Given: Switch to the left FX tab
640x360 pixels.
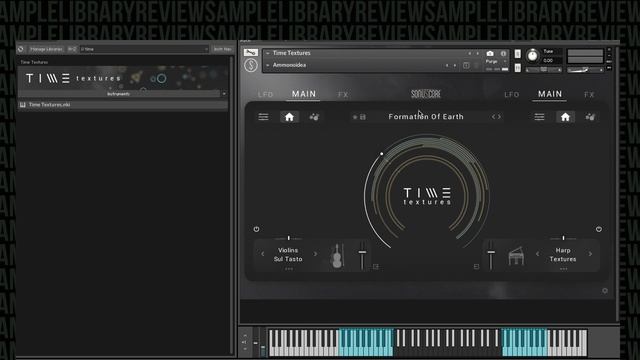Looking at the screenshot, I should [343, 95].
